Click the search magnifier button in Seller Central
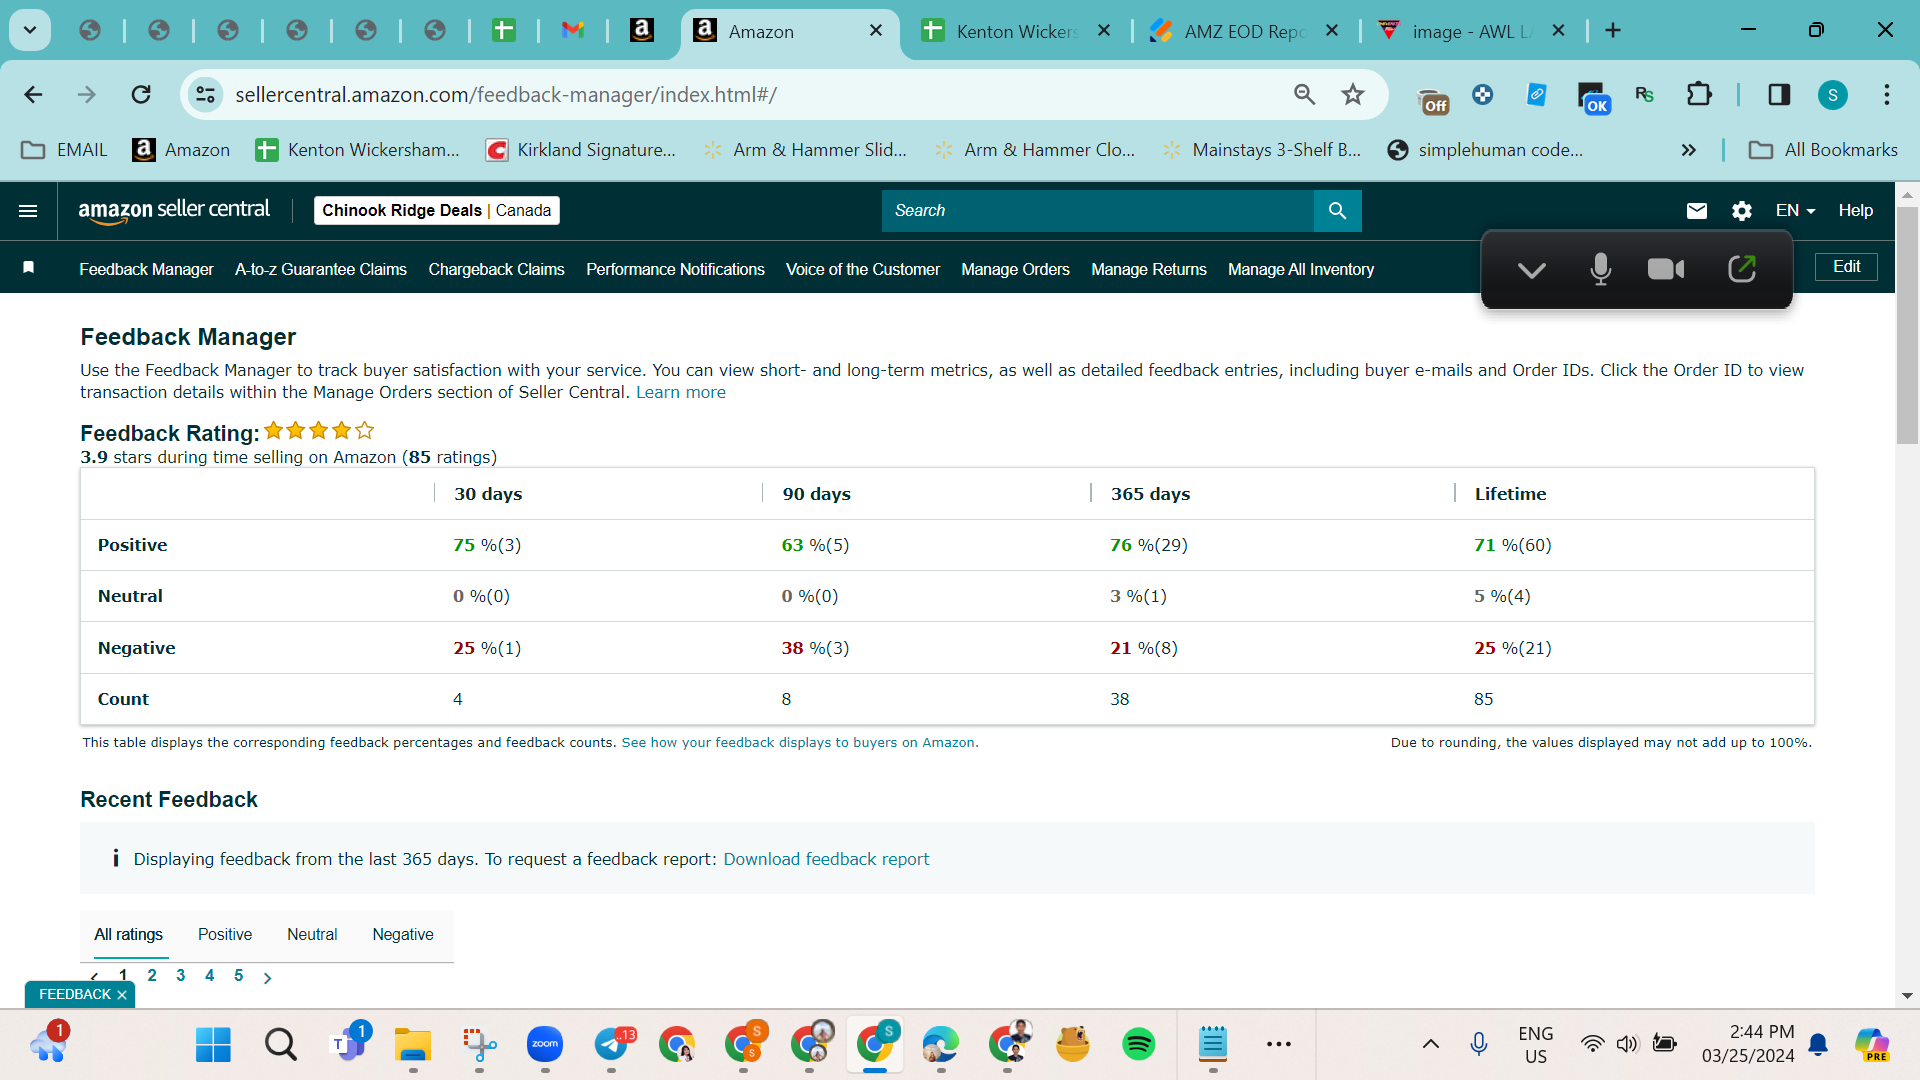 1337,211
